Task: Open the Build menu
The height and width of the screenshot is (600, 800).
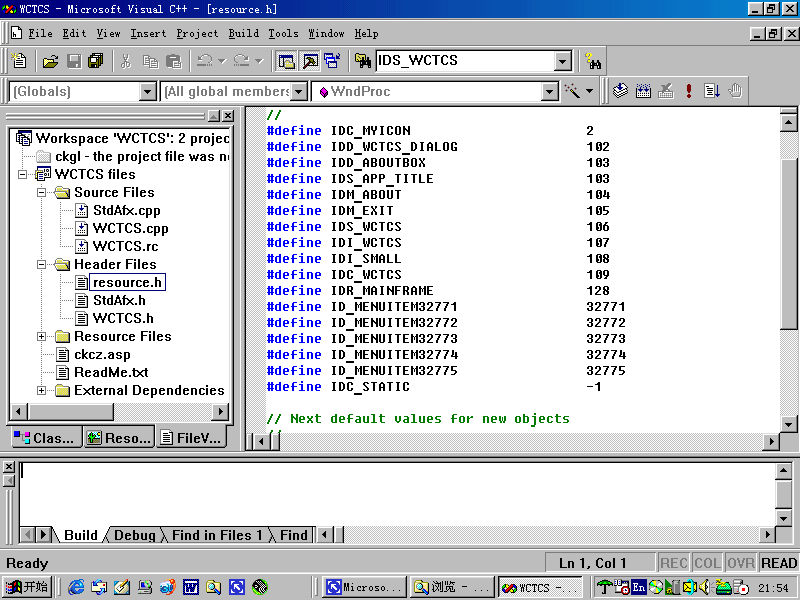Action: [243, 34]
